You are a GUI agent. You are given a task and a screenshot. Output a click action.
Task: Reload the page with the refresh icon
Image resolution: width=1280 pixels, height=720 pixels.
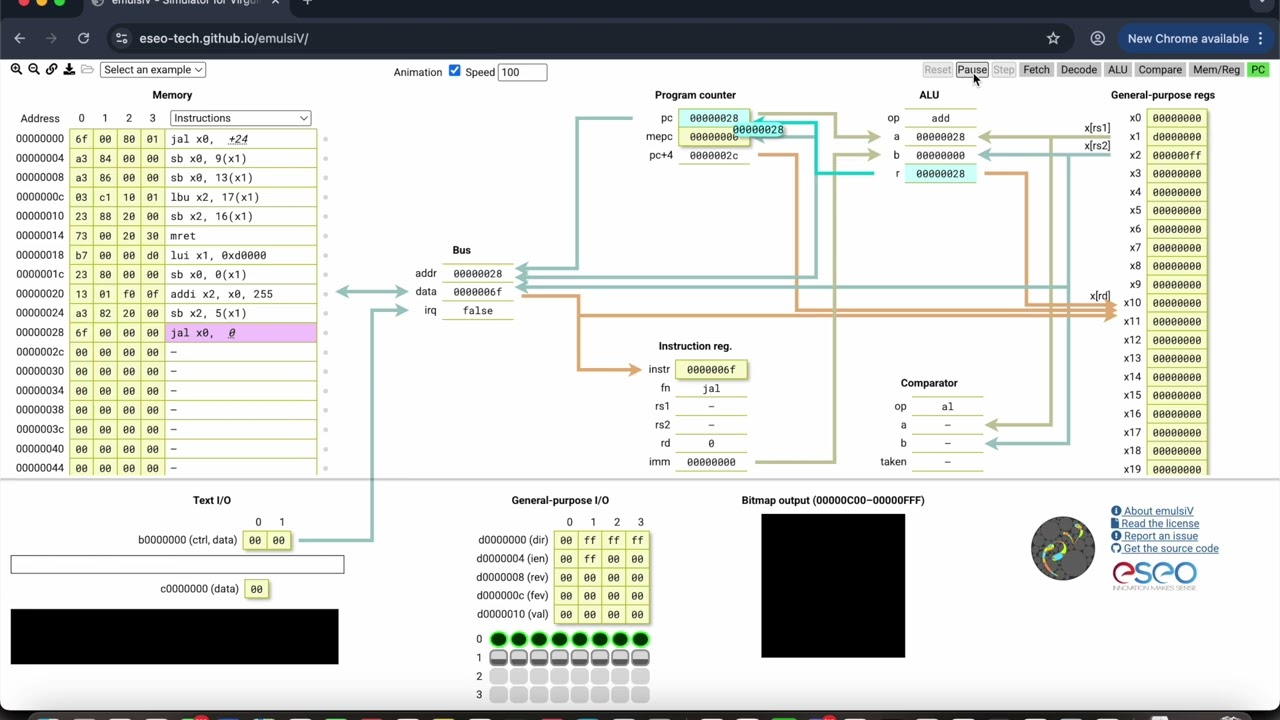[x=84, y=38]
